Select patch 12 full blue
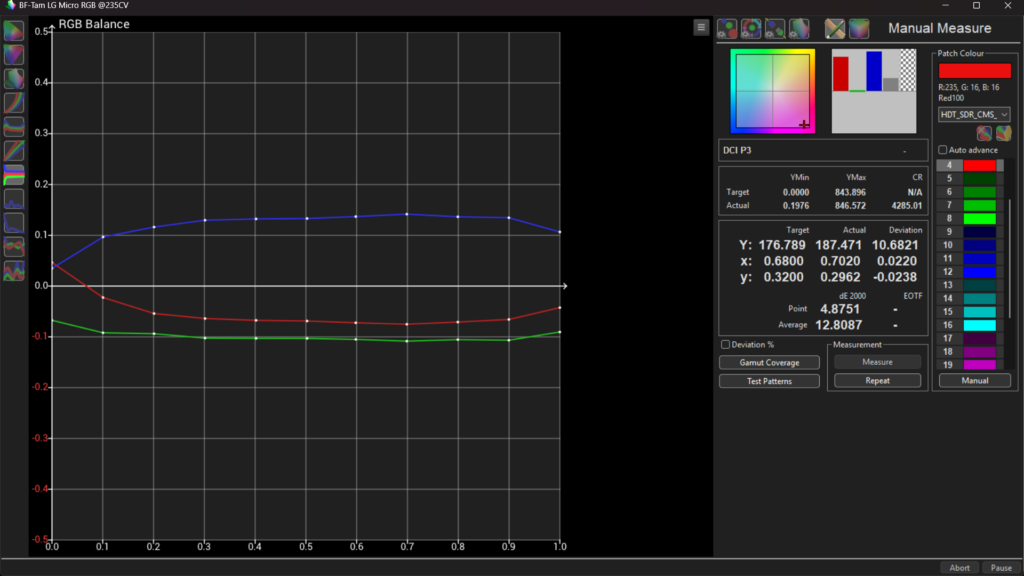The height and width of the screenshot is (576, 1024). click(970, 272)
